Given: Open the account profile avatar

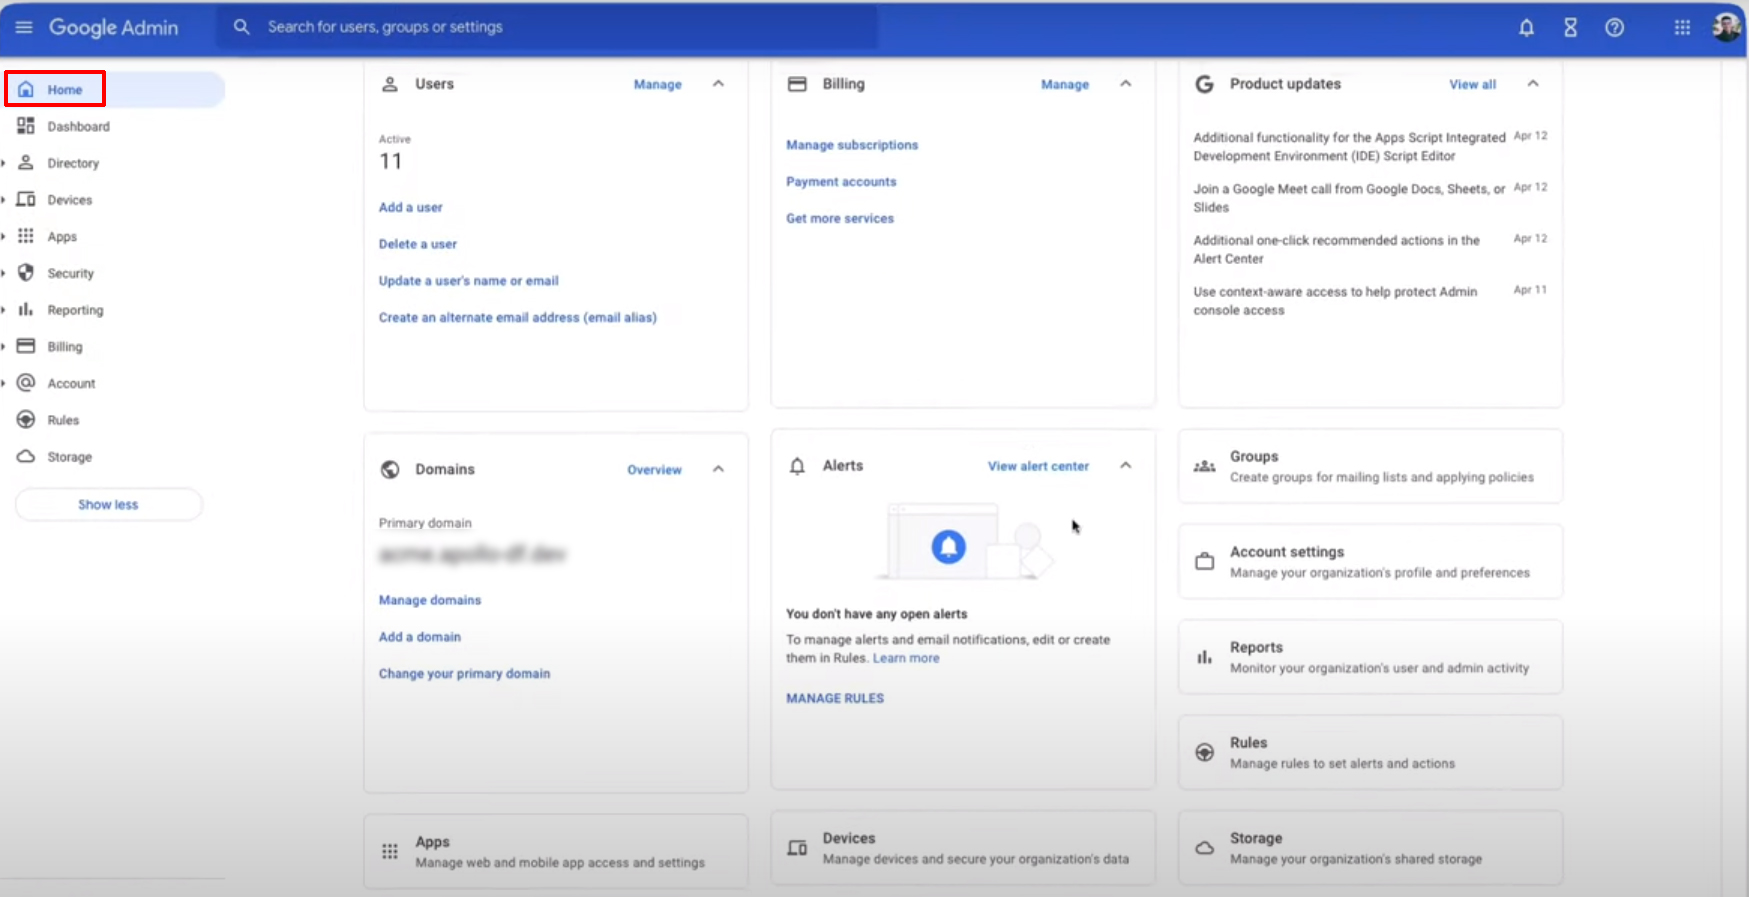Looking at the screenshot, I should pos(1726,27).
